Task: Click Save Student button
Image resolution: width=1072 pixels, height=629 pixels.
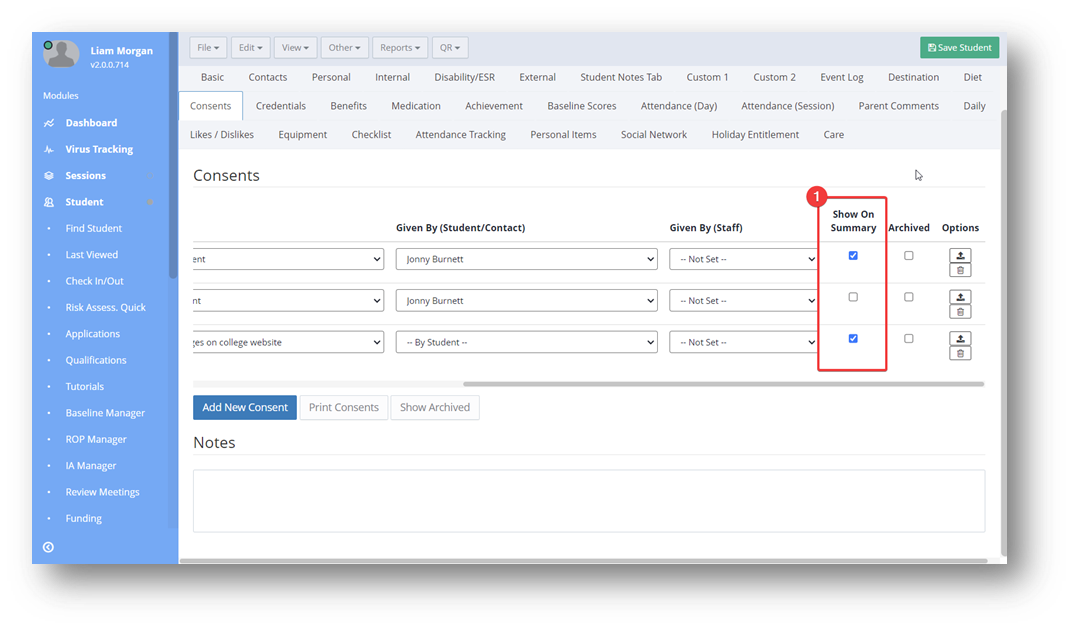Action: pyautogui.click(x=959, y=48)
